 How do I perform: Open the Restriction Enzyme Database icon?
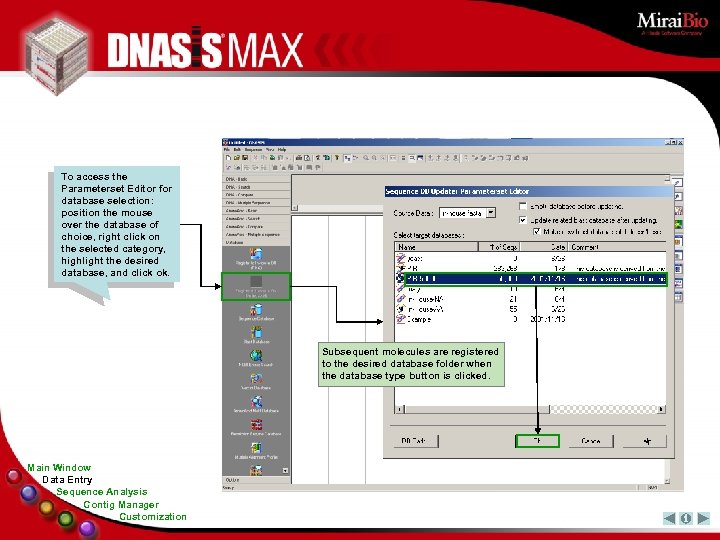[256, 427]
